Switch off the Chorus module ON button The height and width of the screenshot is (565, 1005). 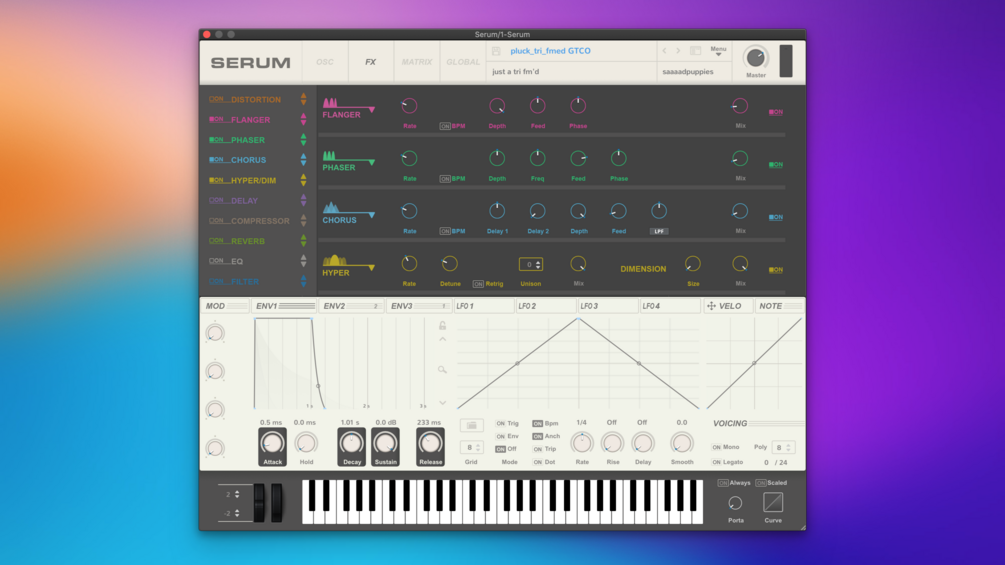[x=776, y=217]
